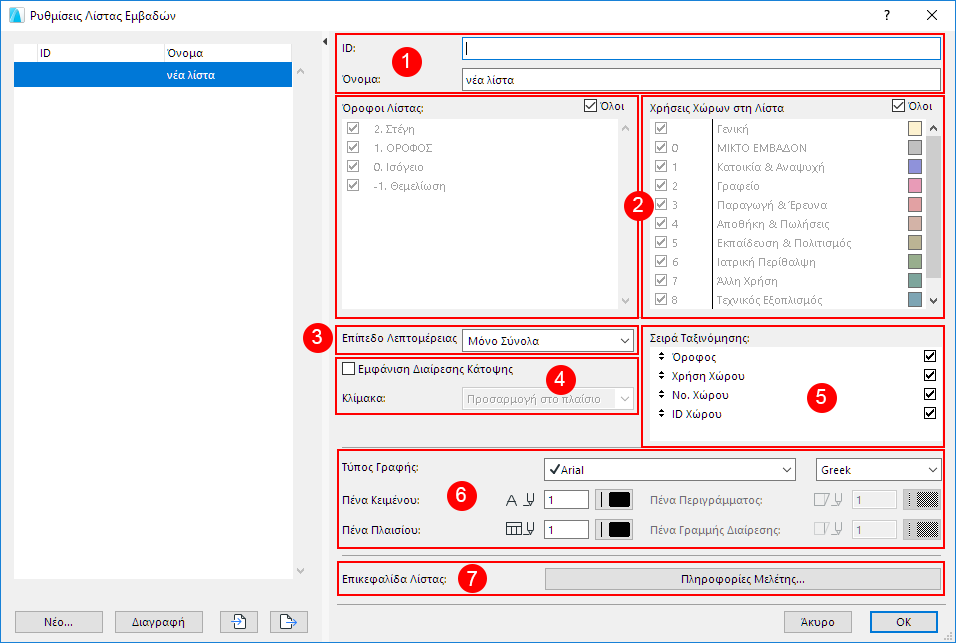Click the Text Pen number field

click(566, 500)
